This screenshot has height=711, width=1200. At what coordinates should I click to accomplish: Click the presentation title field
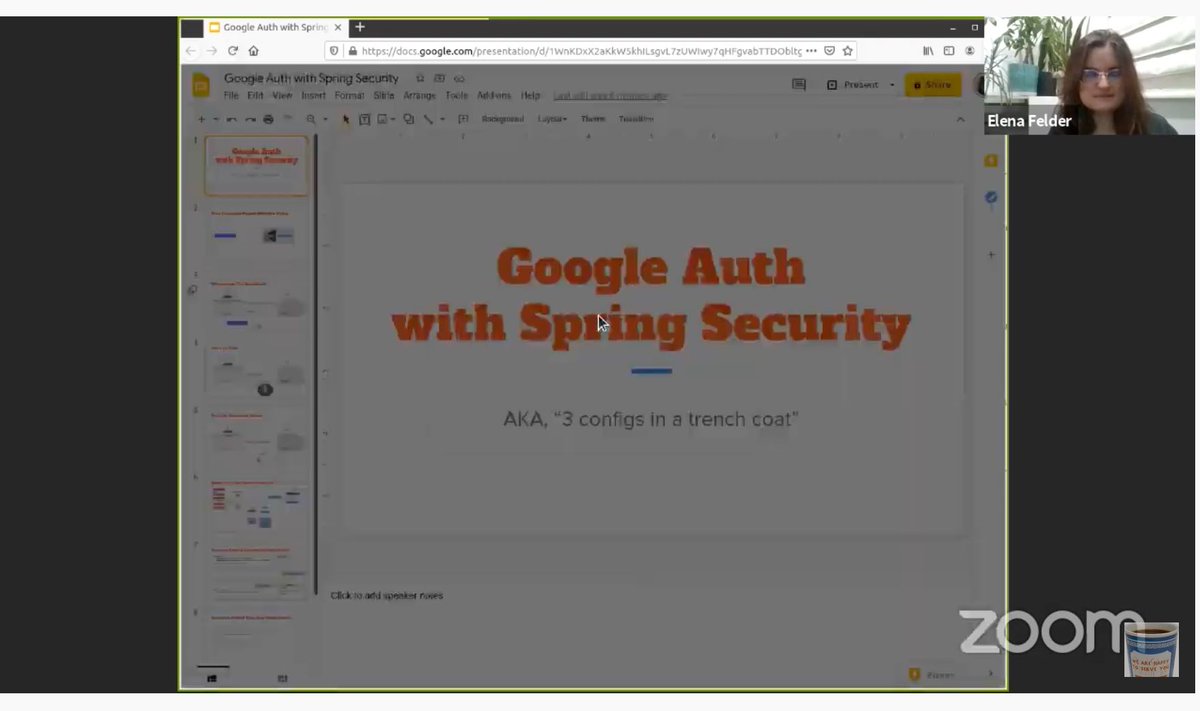[x=311, y=78]
